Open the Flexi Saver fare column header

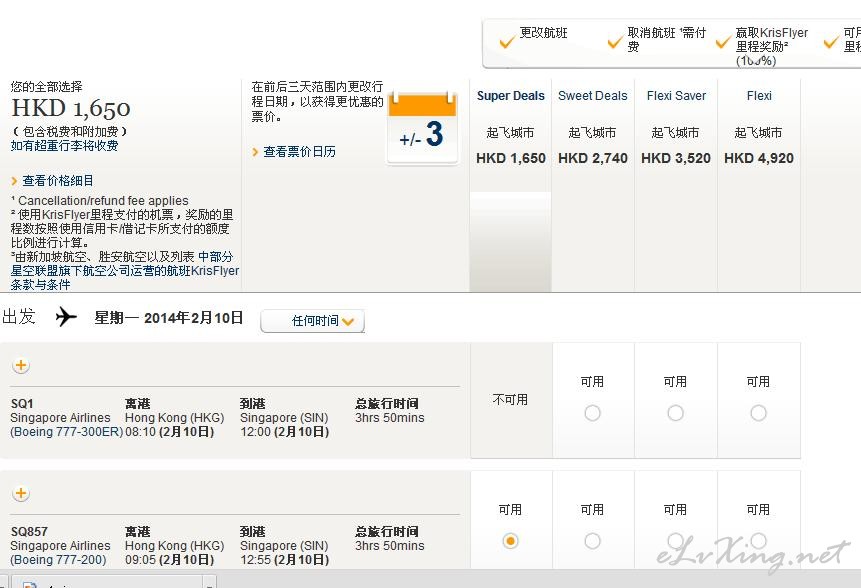[676, 96]
